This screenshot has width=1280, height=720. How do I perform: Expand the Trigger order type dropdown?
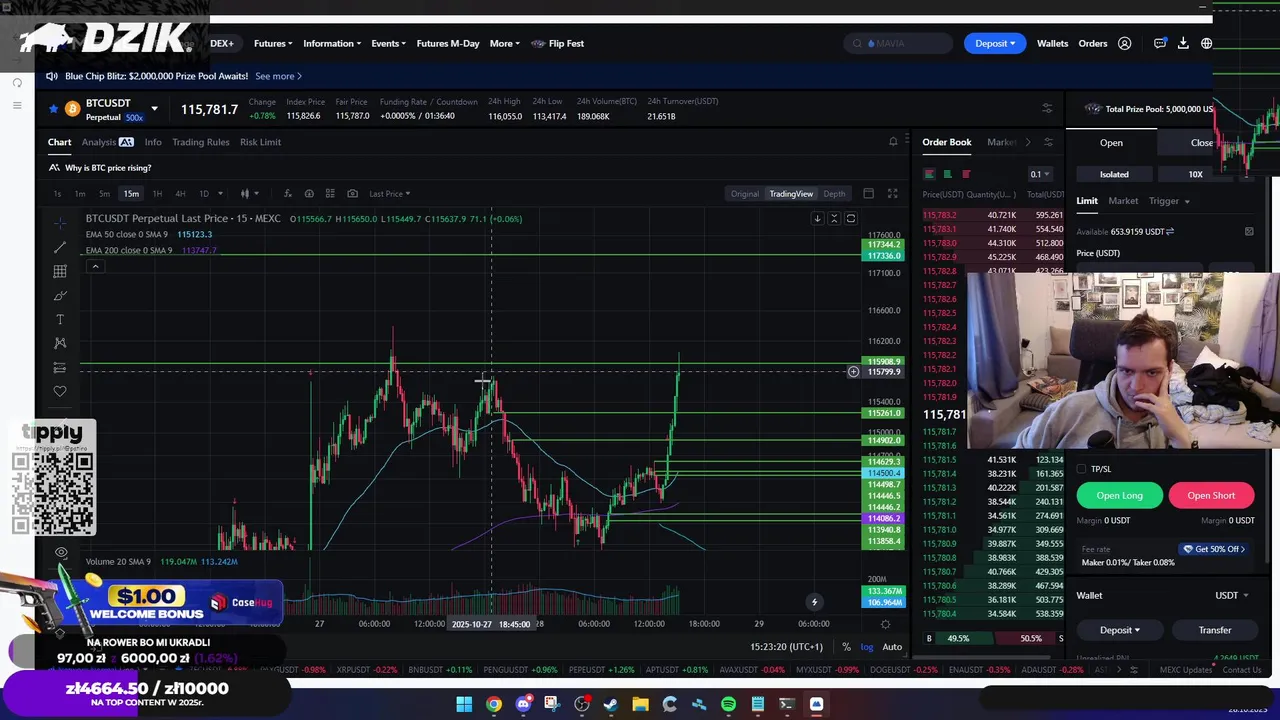(x=1168, y=201)
